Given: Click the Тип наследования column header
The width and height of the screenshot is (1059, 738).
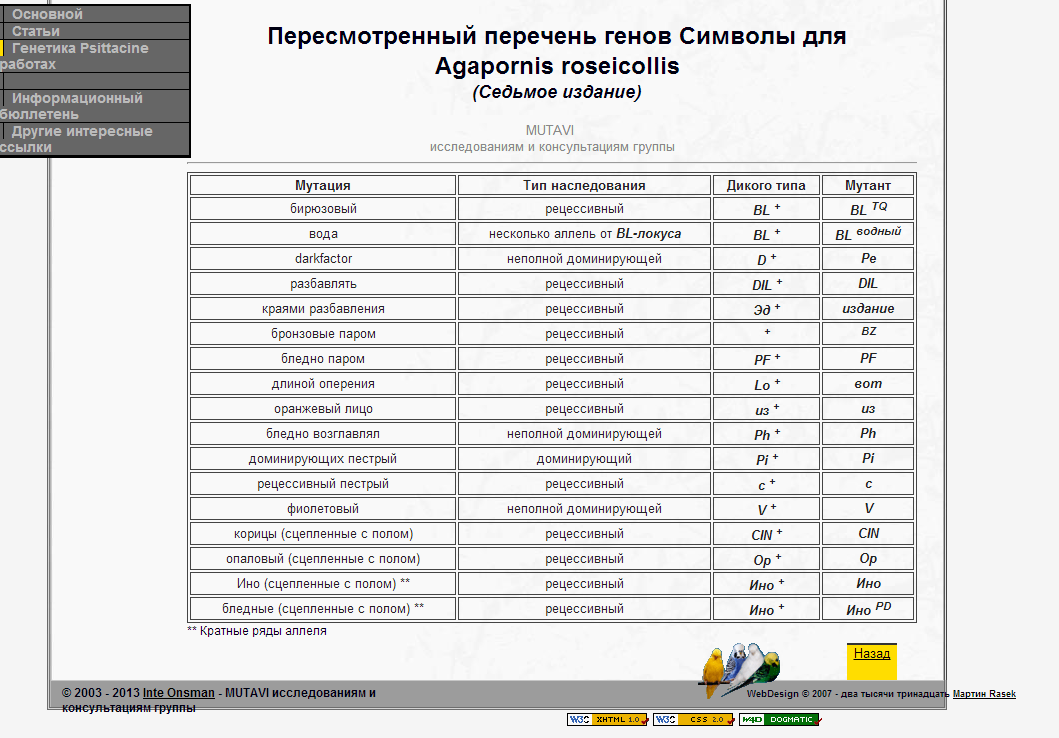Looking at the screenshot, I should click(x=584, y=185).
